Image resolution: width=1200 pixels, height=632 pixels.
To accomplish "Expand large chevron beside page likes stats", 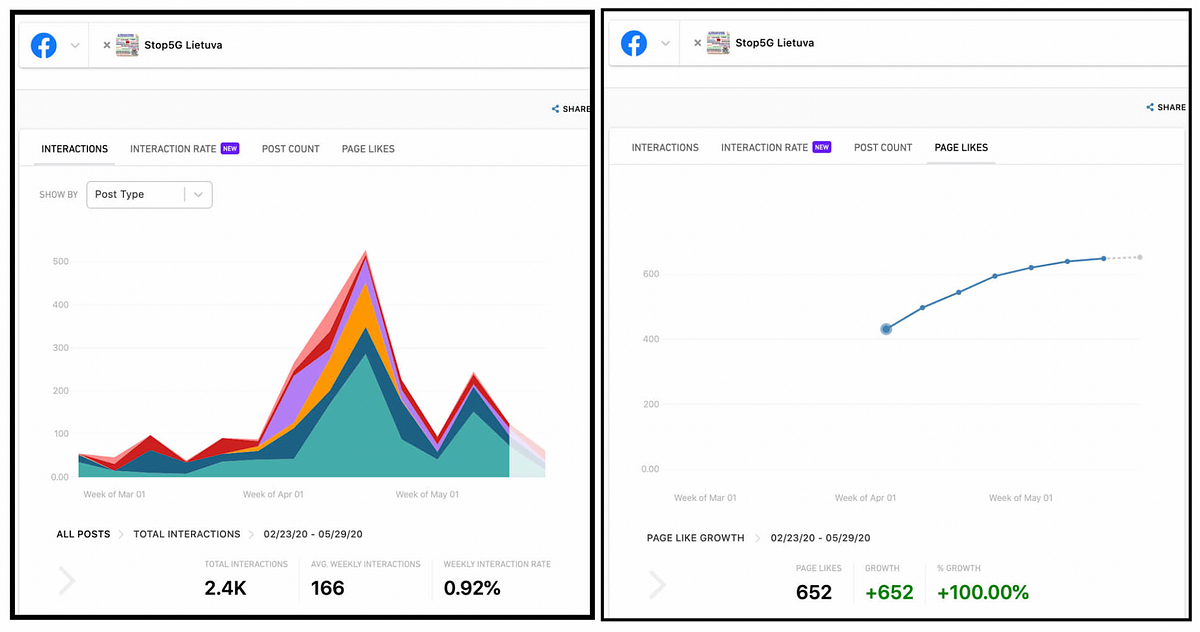I will click(658, 583).
